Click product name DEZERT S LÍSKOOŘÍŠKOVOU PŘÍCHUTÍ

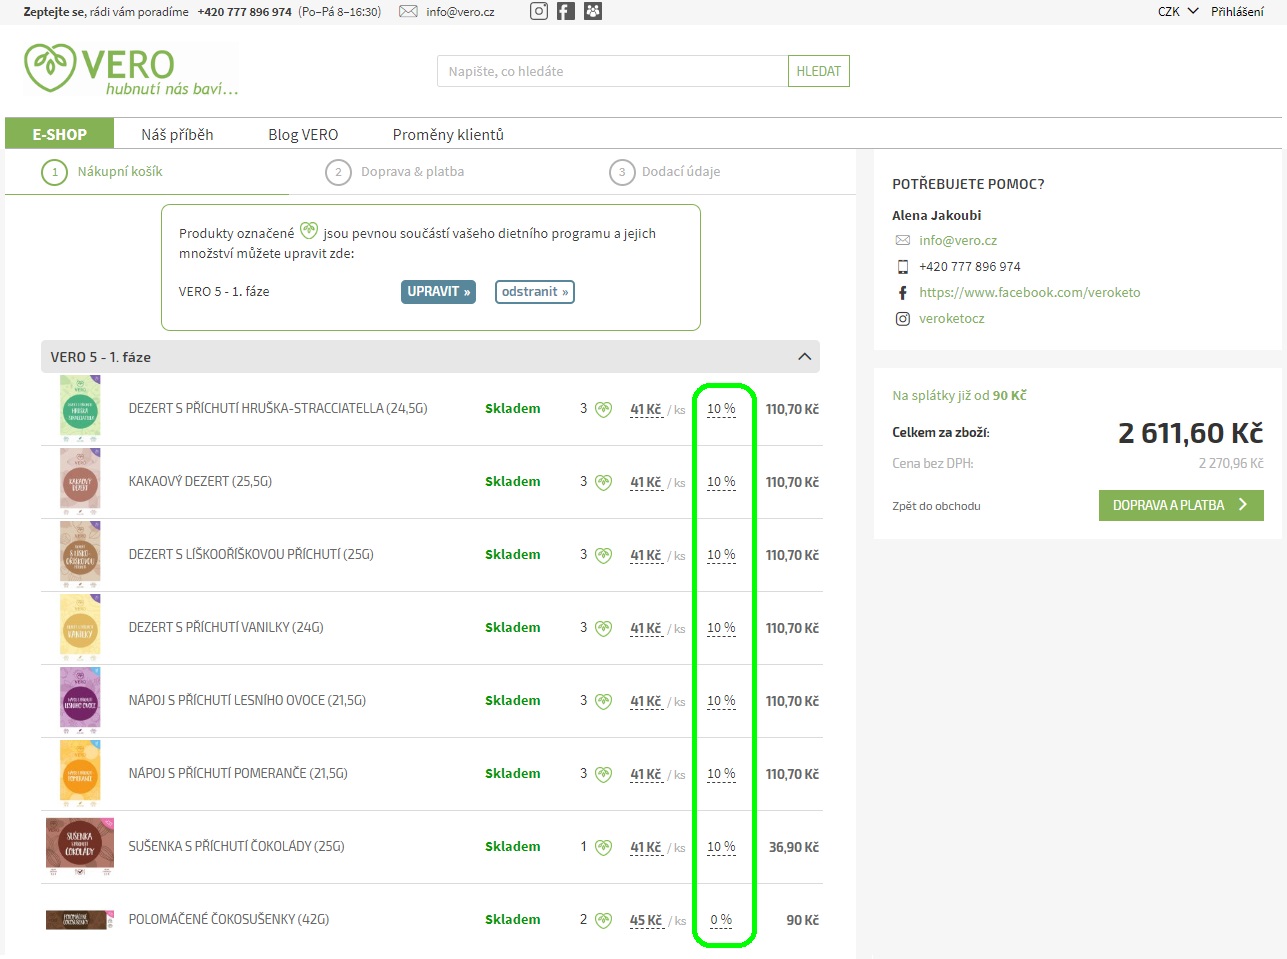pyautogui.click(x=251, y=555)
